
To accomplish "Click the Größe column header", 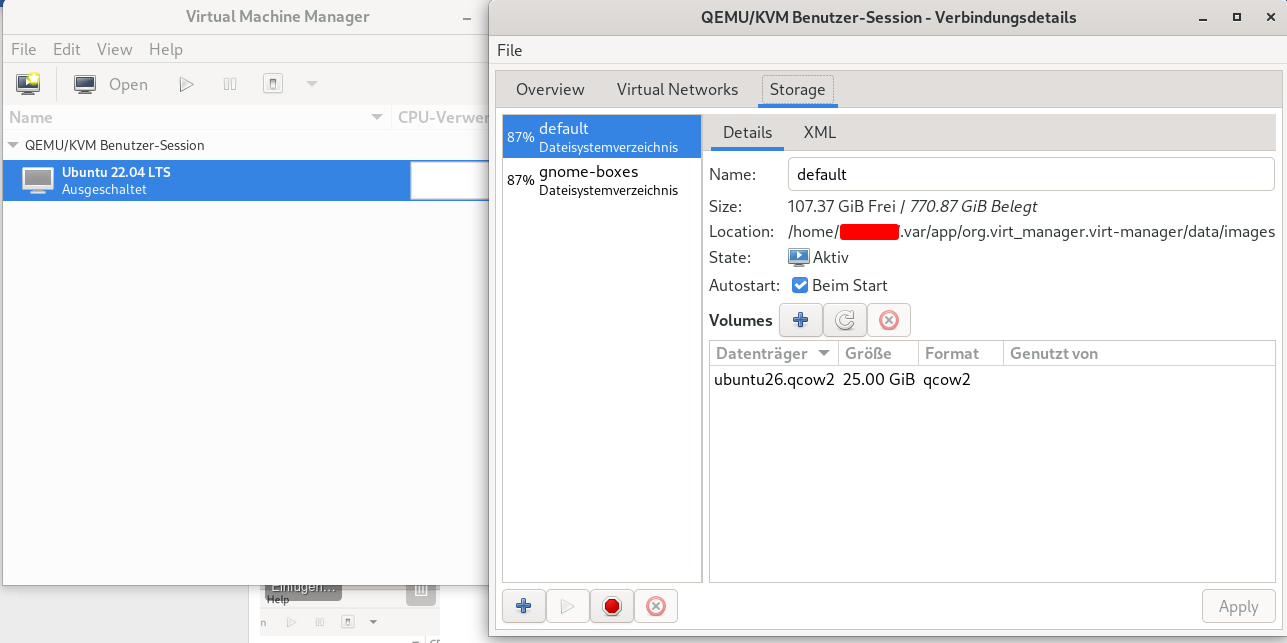I will click(x=878, y=353).
